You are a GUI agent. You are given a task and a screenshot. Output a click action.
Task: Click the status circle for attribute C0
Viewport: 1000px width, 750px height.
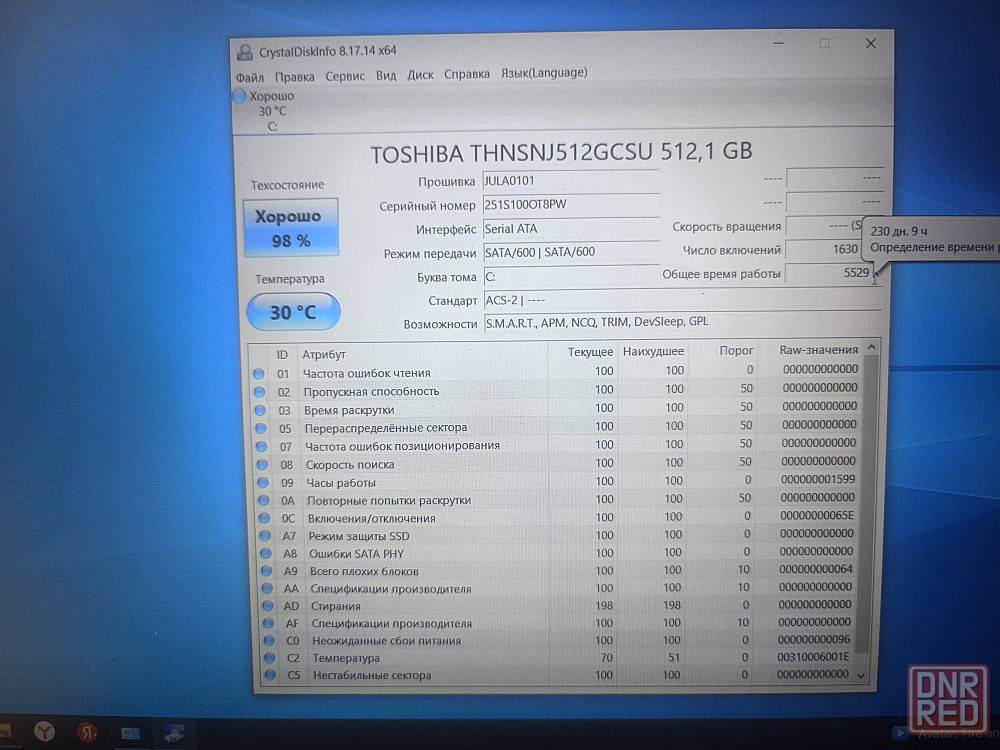click(x=268, y=640)
